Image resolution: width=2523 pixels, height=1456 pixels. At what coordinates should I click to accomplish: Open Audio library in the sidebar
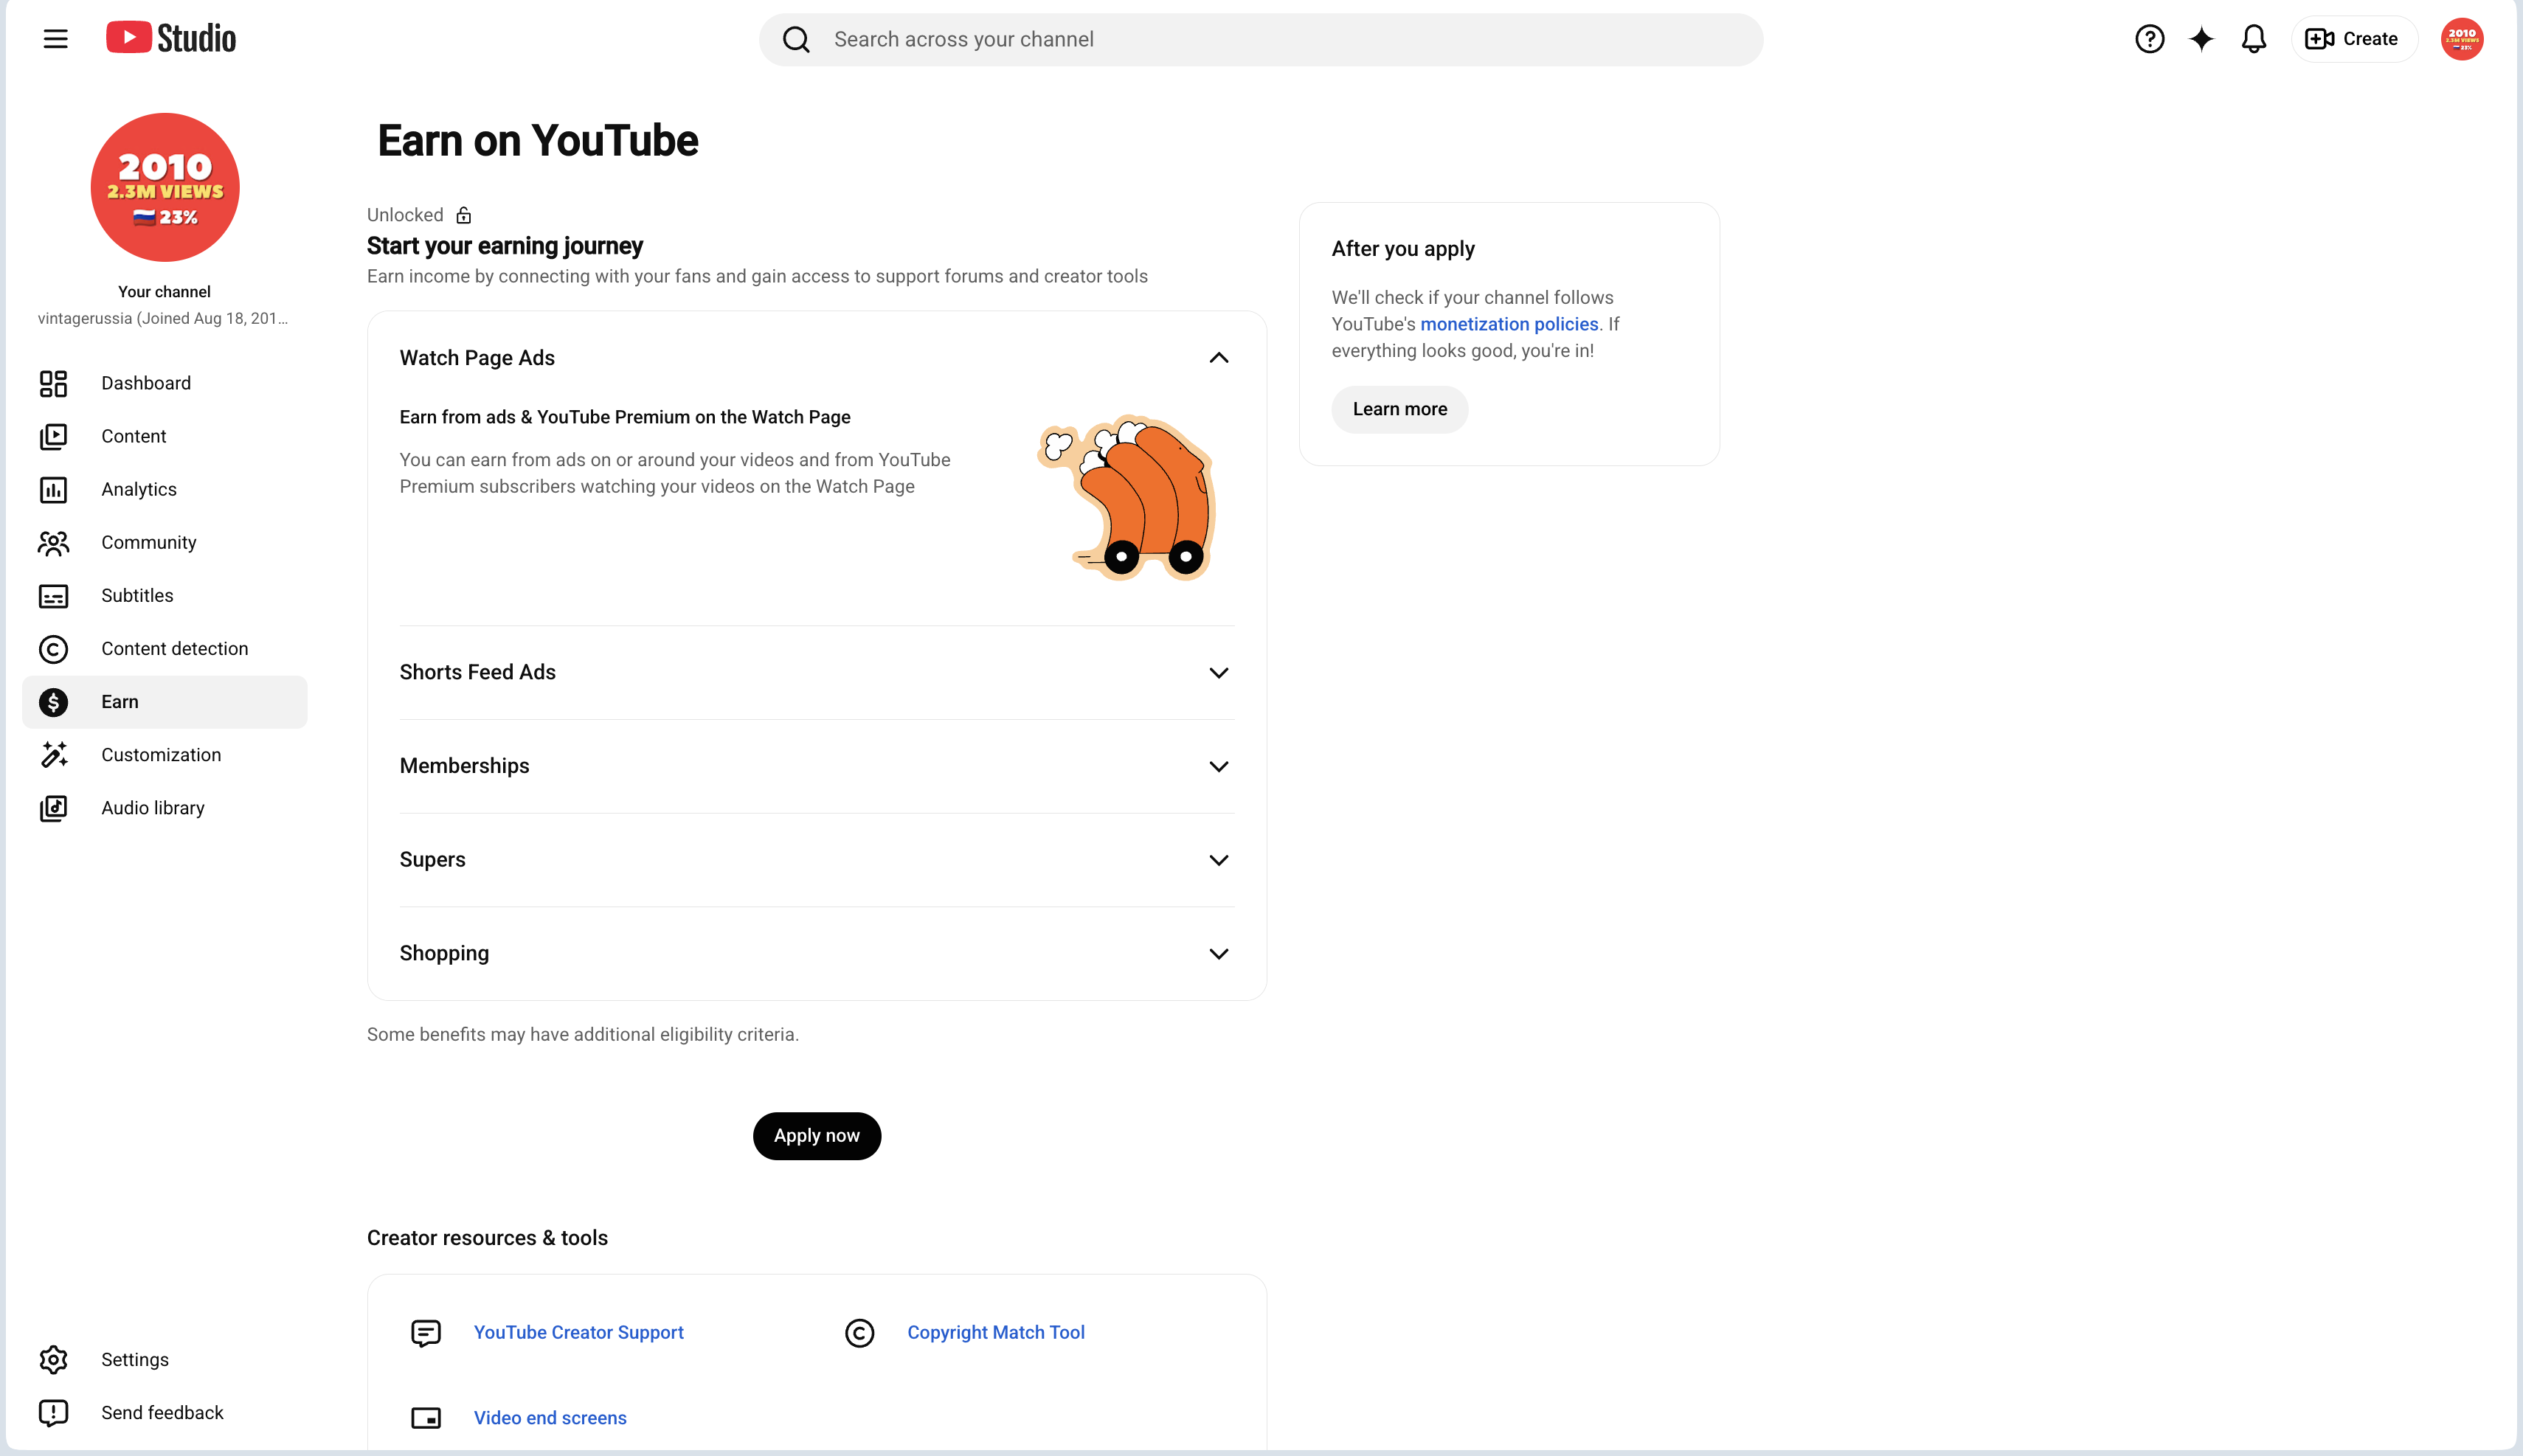[x=165, y=808]
